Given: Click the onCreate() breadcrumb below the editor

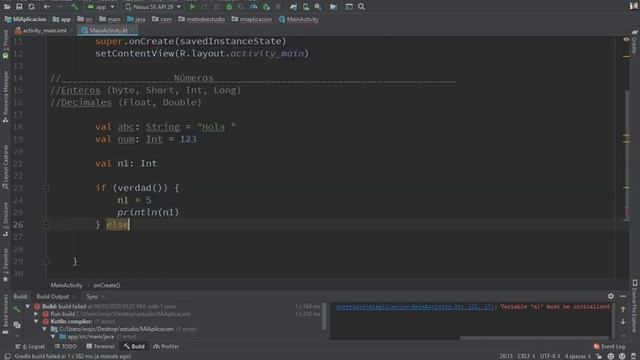Looking at the screenshot, I should point(107,285).
